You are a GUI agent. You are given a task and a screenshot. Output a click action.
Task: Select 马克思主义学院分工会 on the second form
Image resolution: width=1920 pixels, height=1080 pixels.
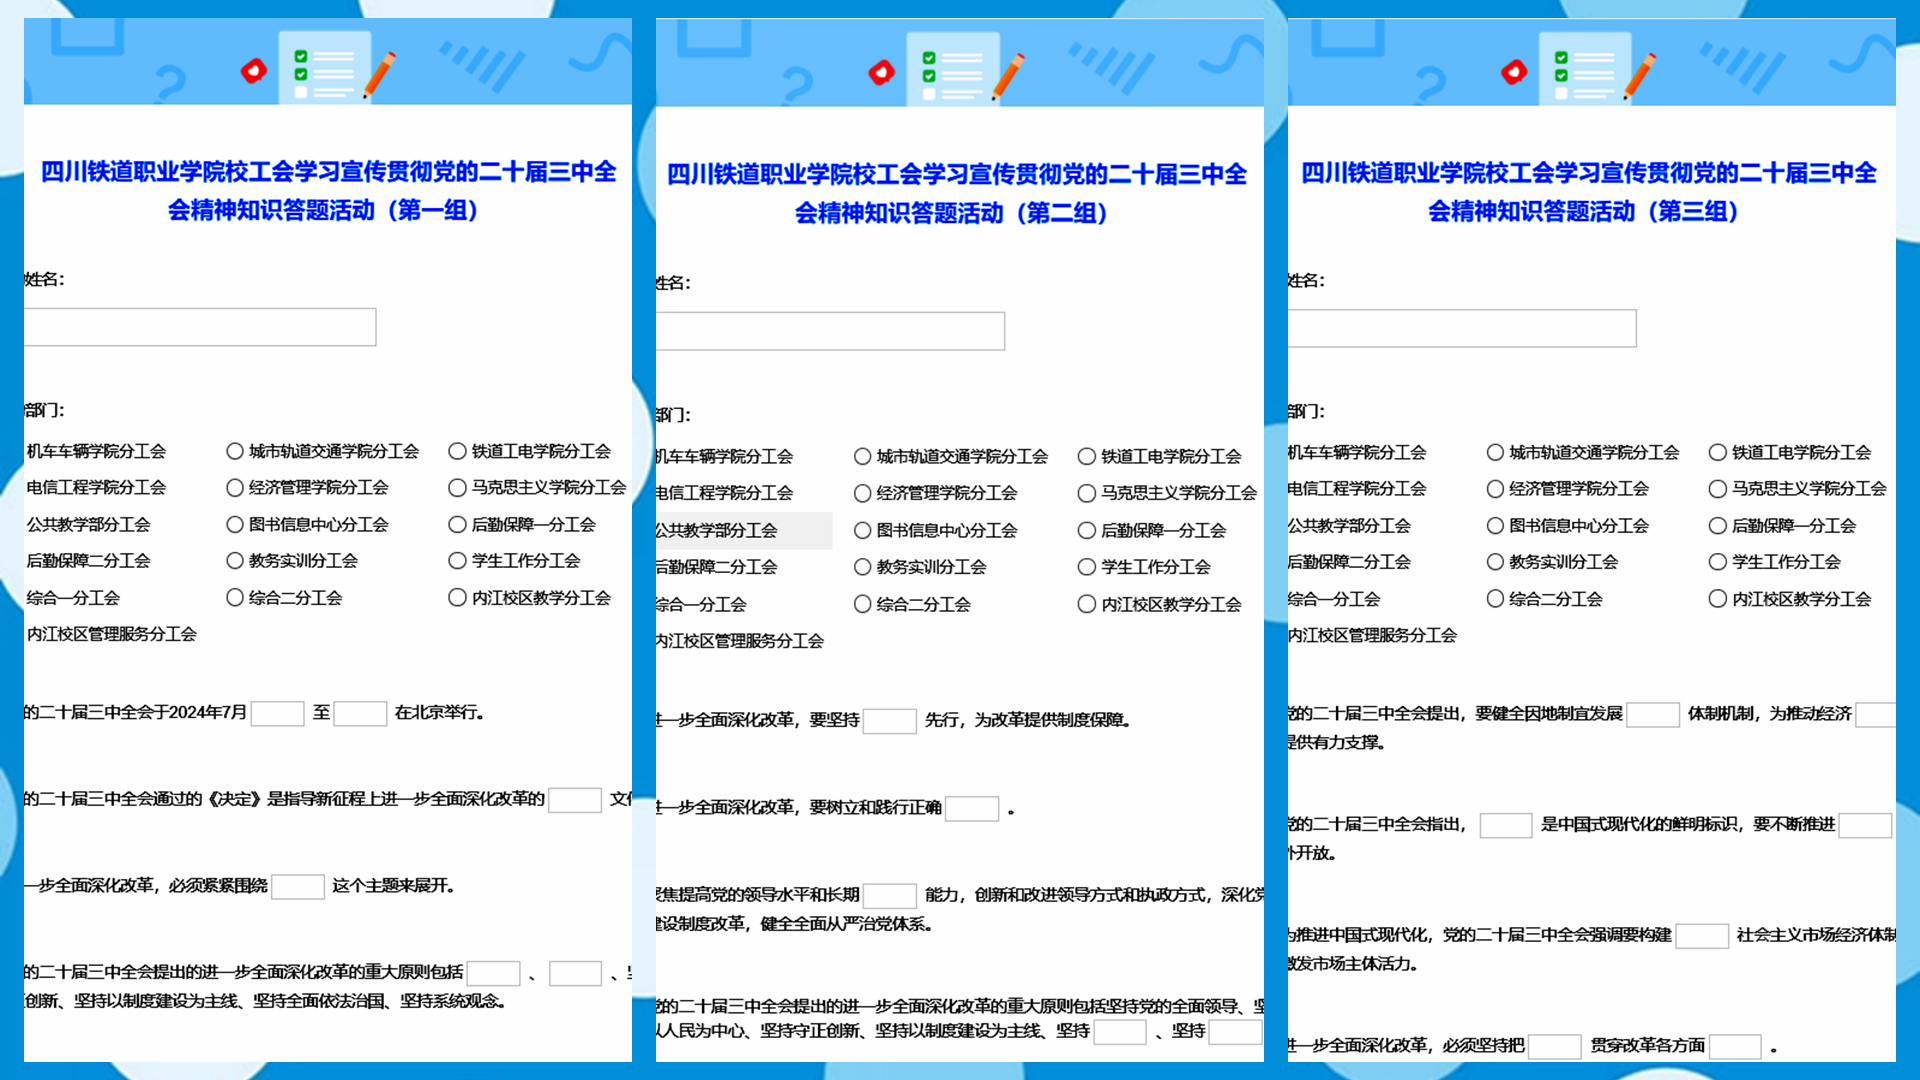[1087, 493]
